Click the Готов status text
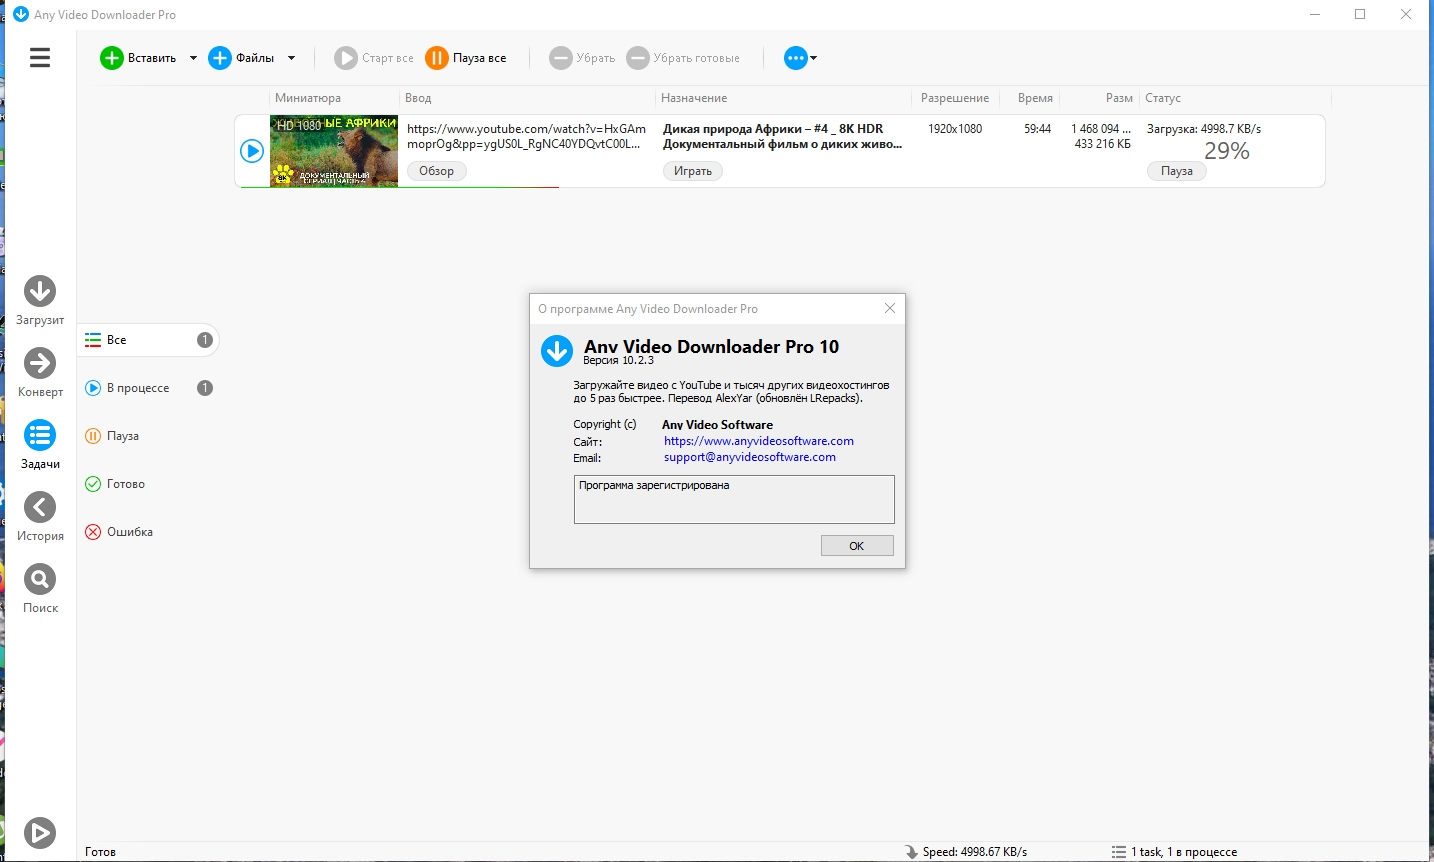 click(x=100, y=852)
